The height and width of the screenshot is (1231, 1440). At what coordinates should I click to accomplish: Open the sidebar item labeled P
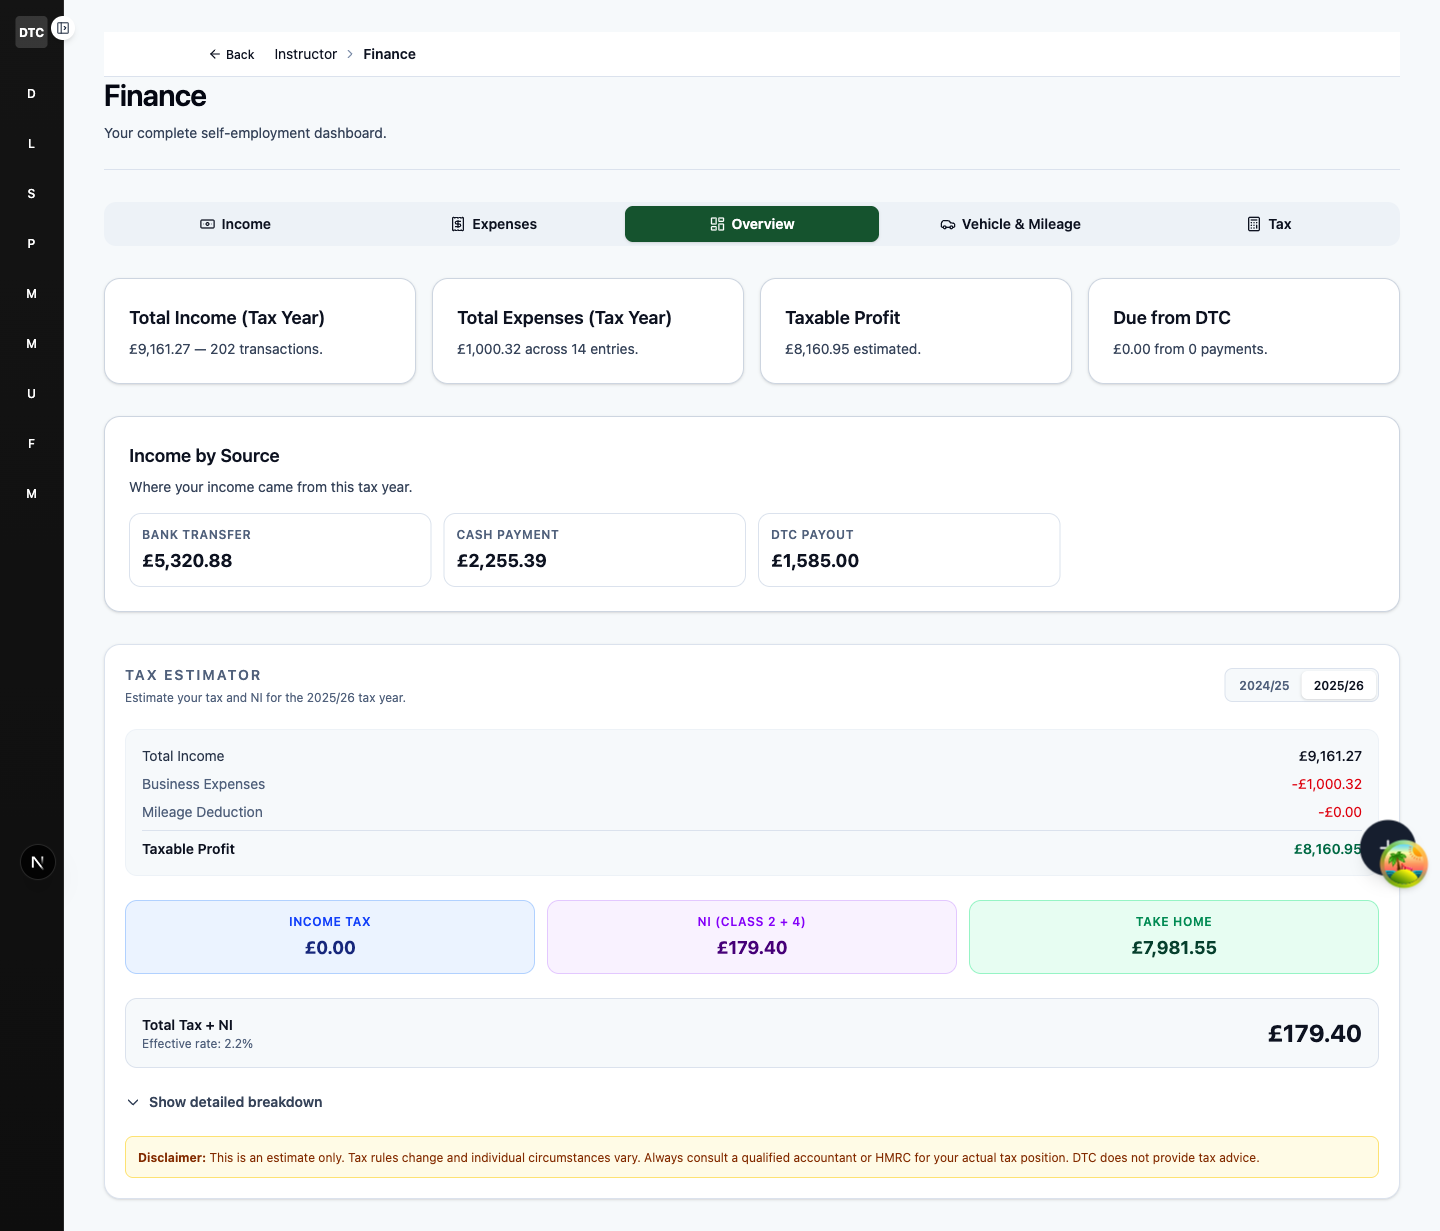coord(31,244)
